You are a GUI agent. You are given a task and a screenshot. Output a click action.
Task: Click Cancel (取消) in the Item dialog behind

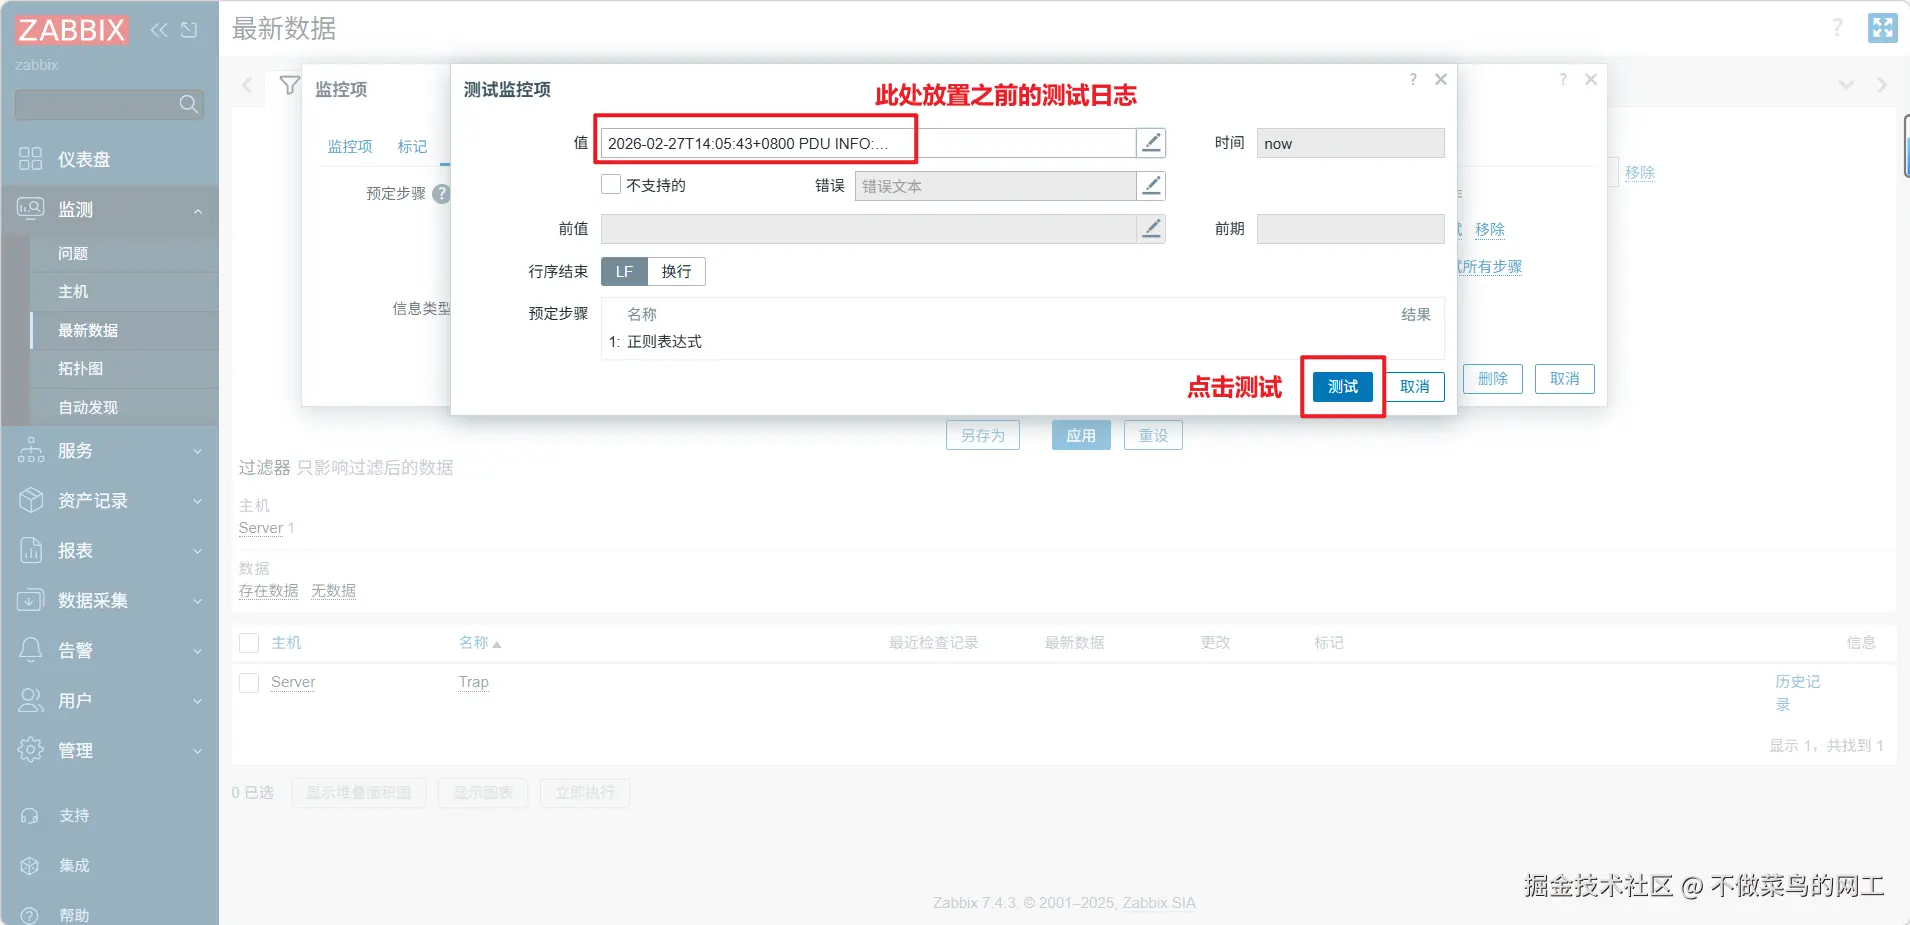[x=1565, y=379]
